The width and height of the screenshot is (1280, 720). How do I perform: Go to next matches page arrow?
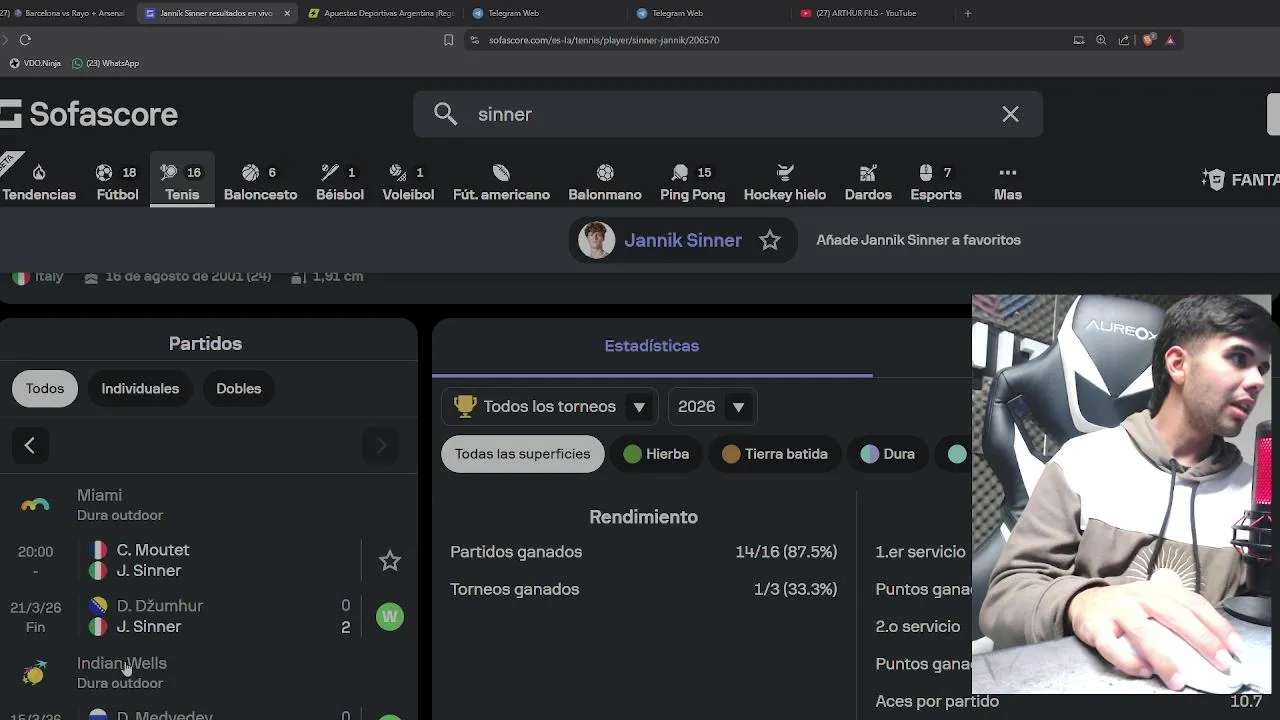coord(381,445)
